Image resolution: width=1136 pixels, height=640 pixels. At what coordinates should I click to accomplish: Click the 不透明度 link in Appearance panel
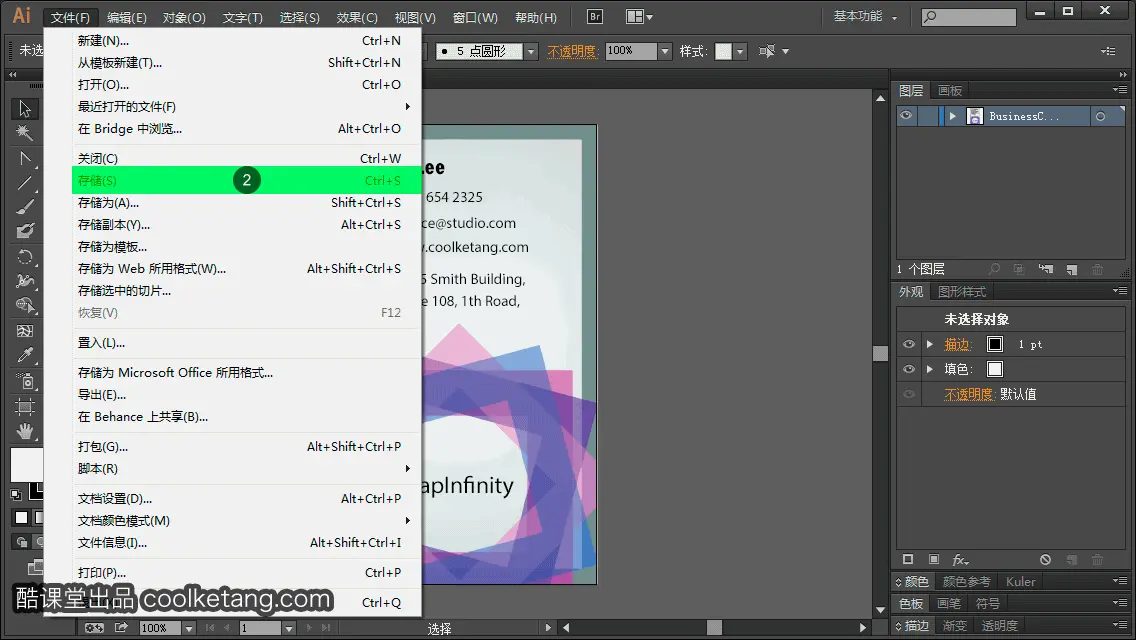(x=968, y=394)
